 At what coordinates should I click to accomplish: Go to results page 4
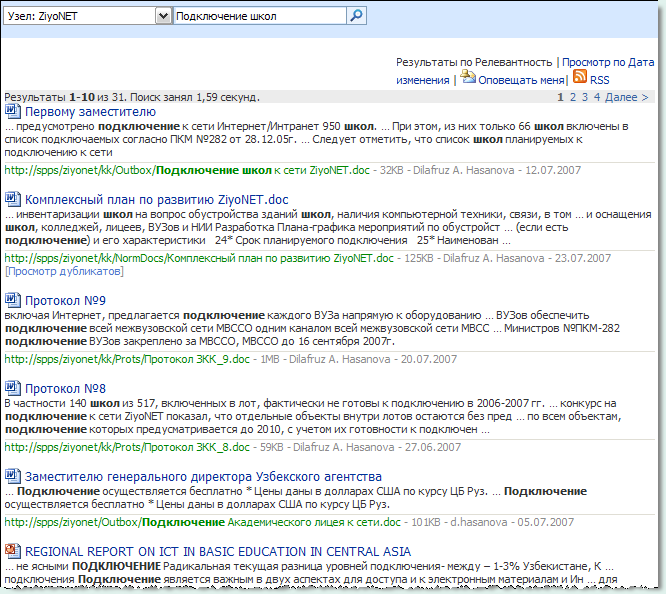click(597, 97)
